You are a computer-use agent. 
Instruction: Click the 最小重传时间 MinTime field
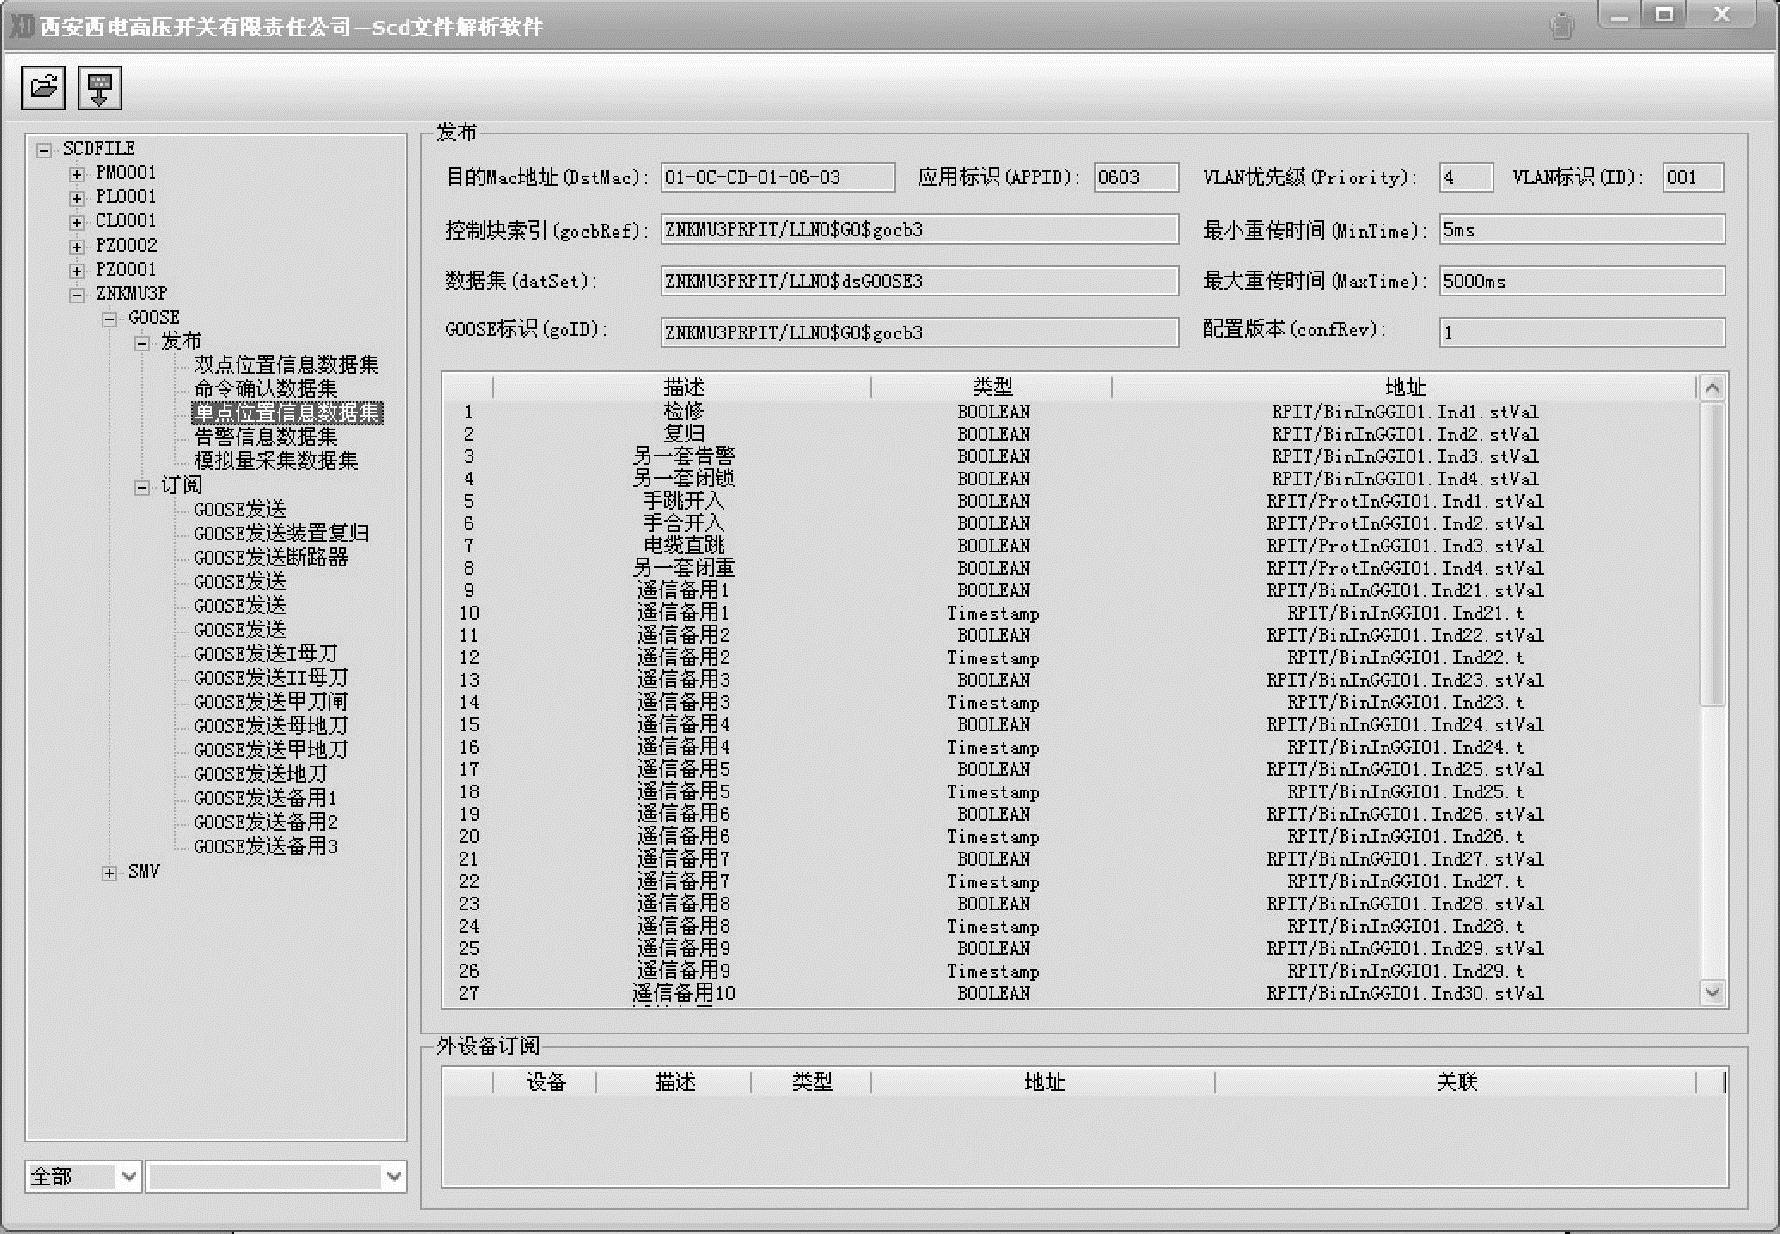(1582, 230)
